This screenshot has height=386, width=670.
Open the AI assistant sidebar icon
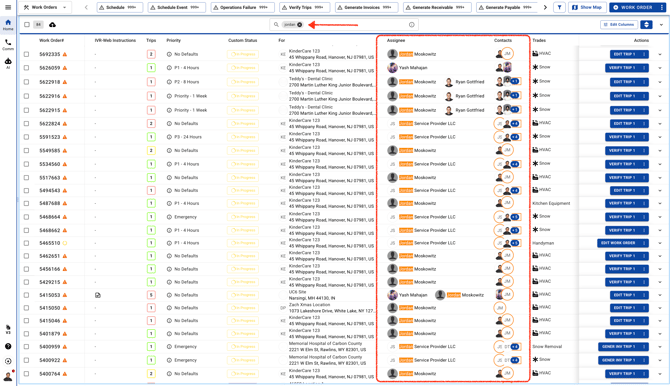(8, 63)
